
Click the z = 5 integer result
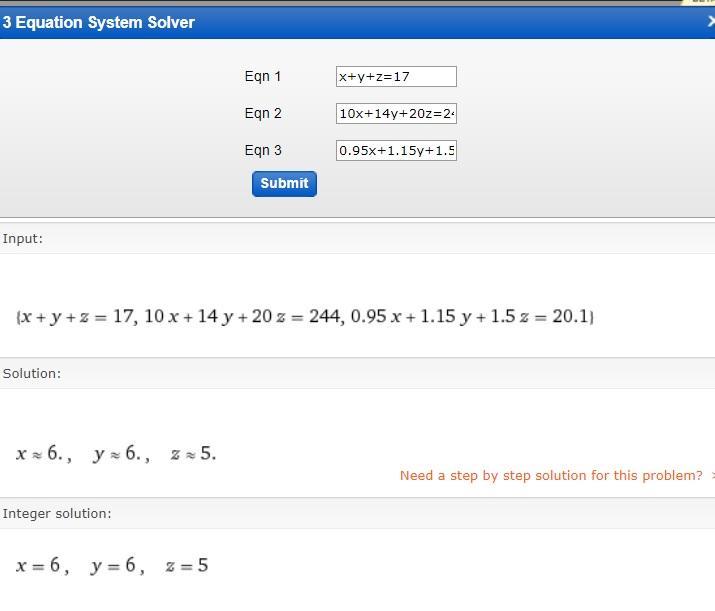tap(187, 566)
